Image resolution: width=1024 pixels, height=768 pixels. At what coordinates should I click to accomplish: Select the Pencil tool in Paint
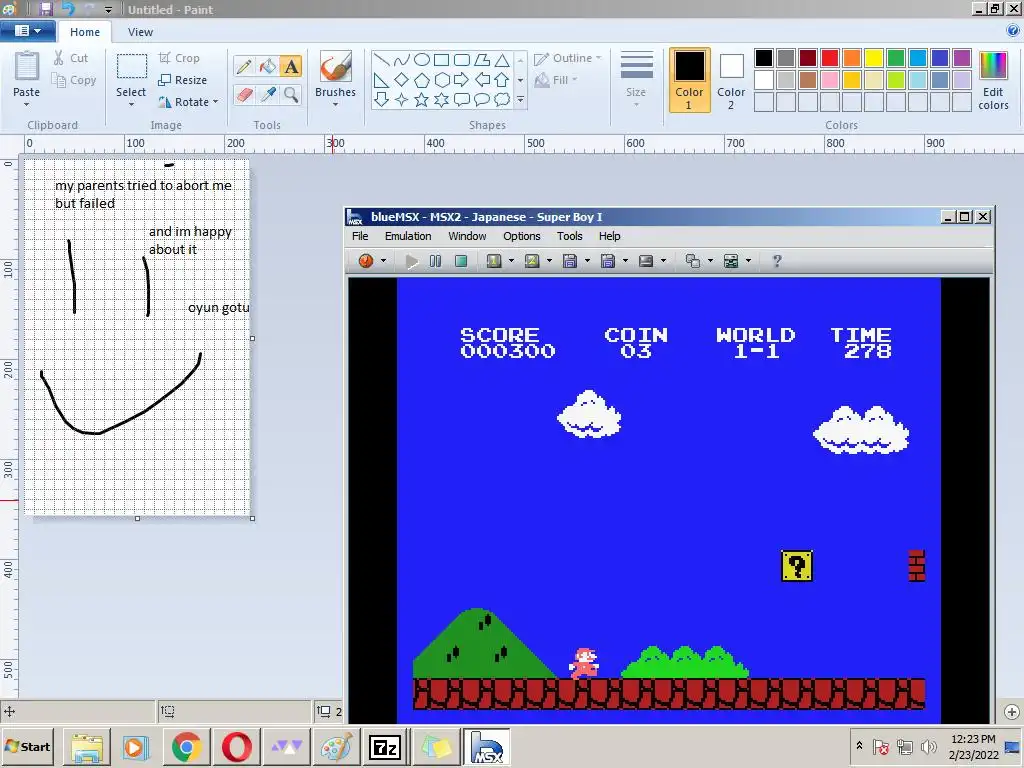(244, 66)
